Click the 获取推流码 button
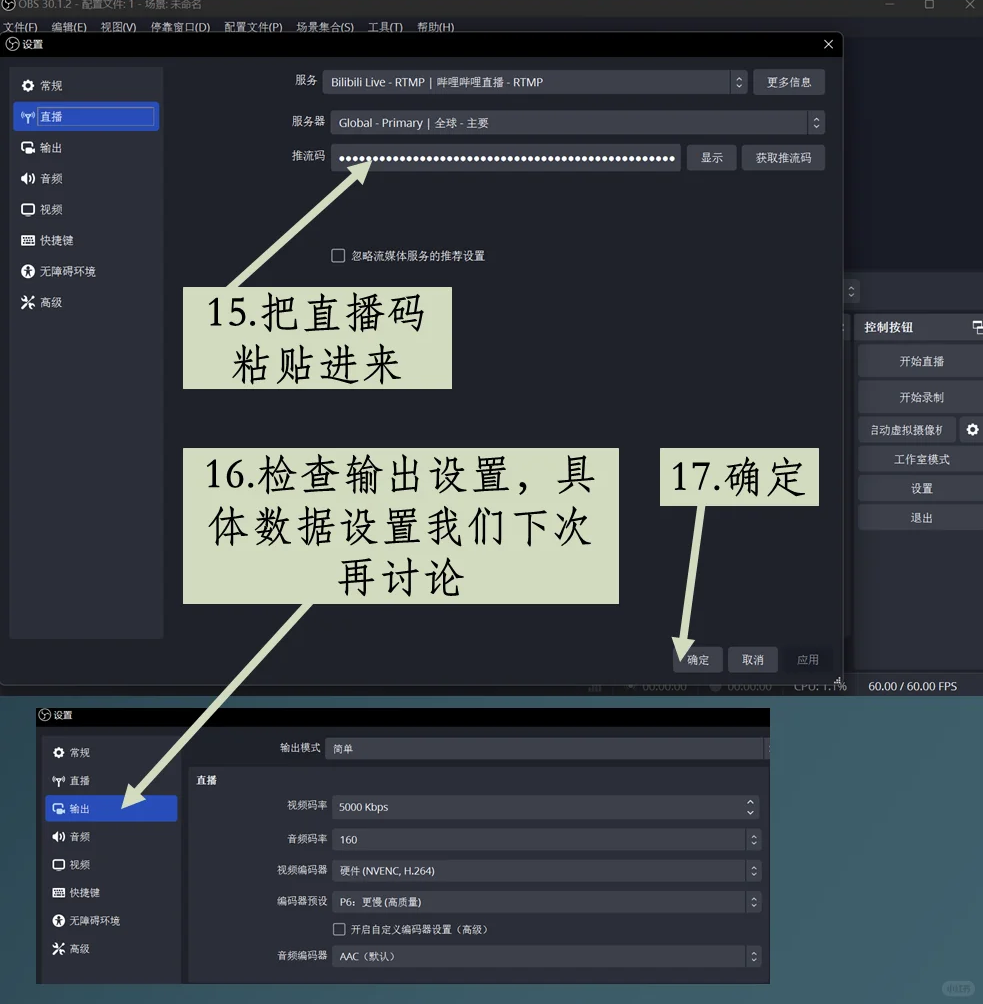The height and width of the screenshot is (1004, 983). click(783, 158)
